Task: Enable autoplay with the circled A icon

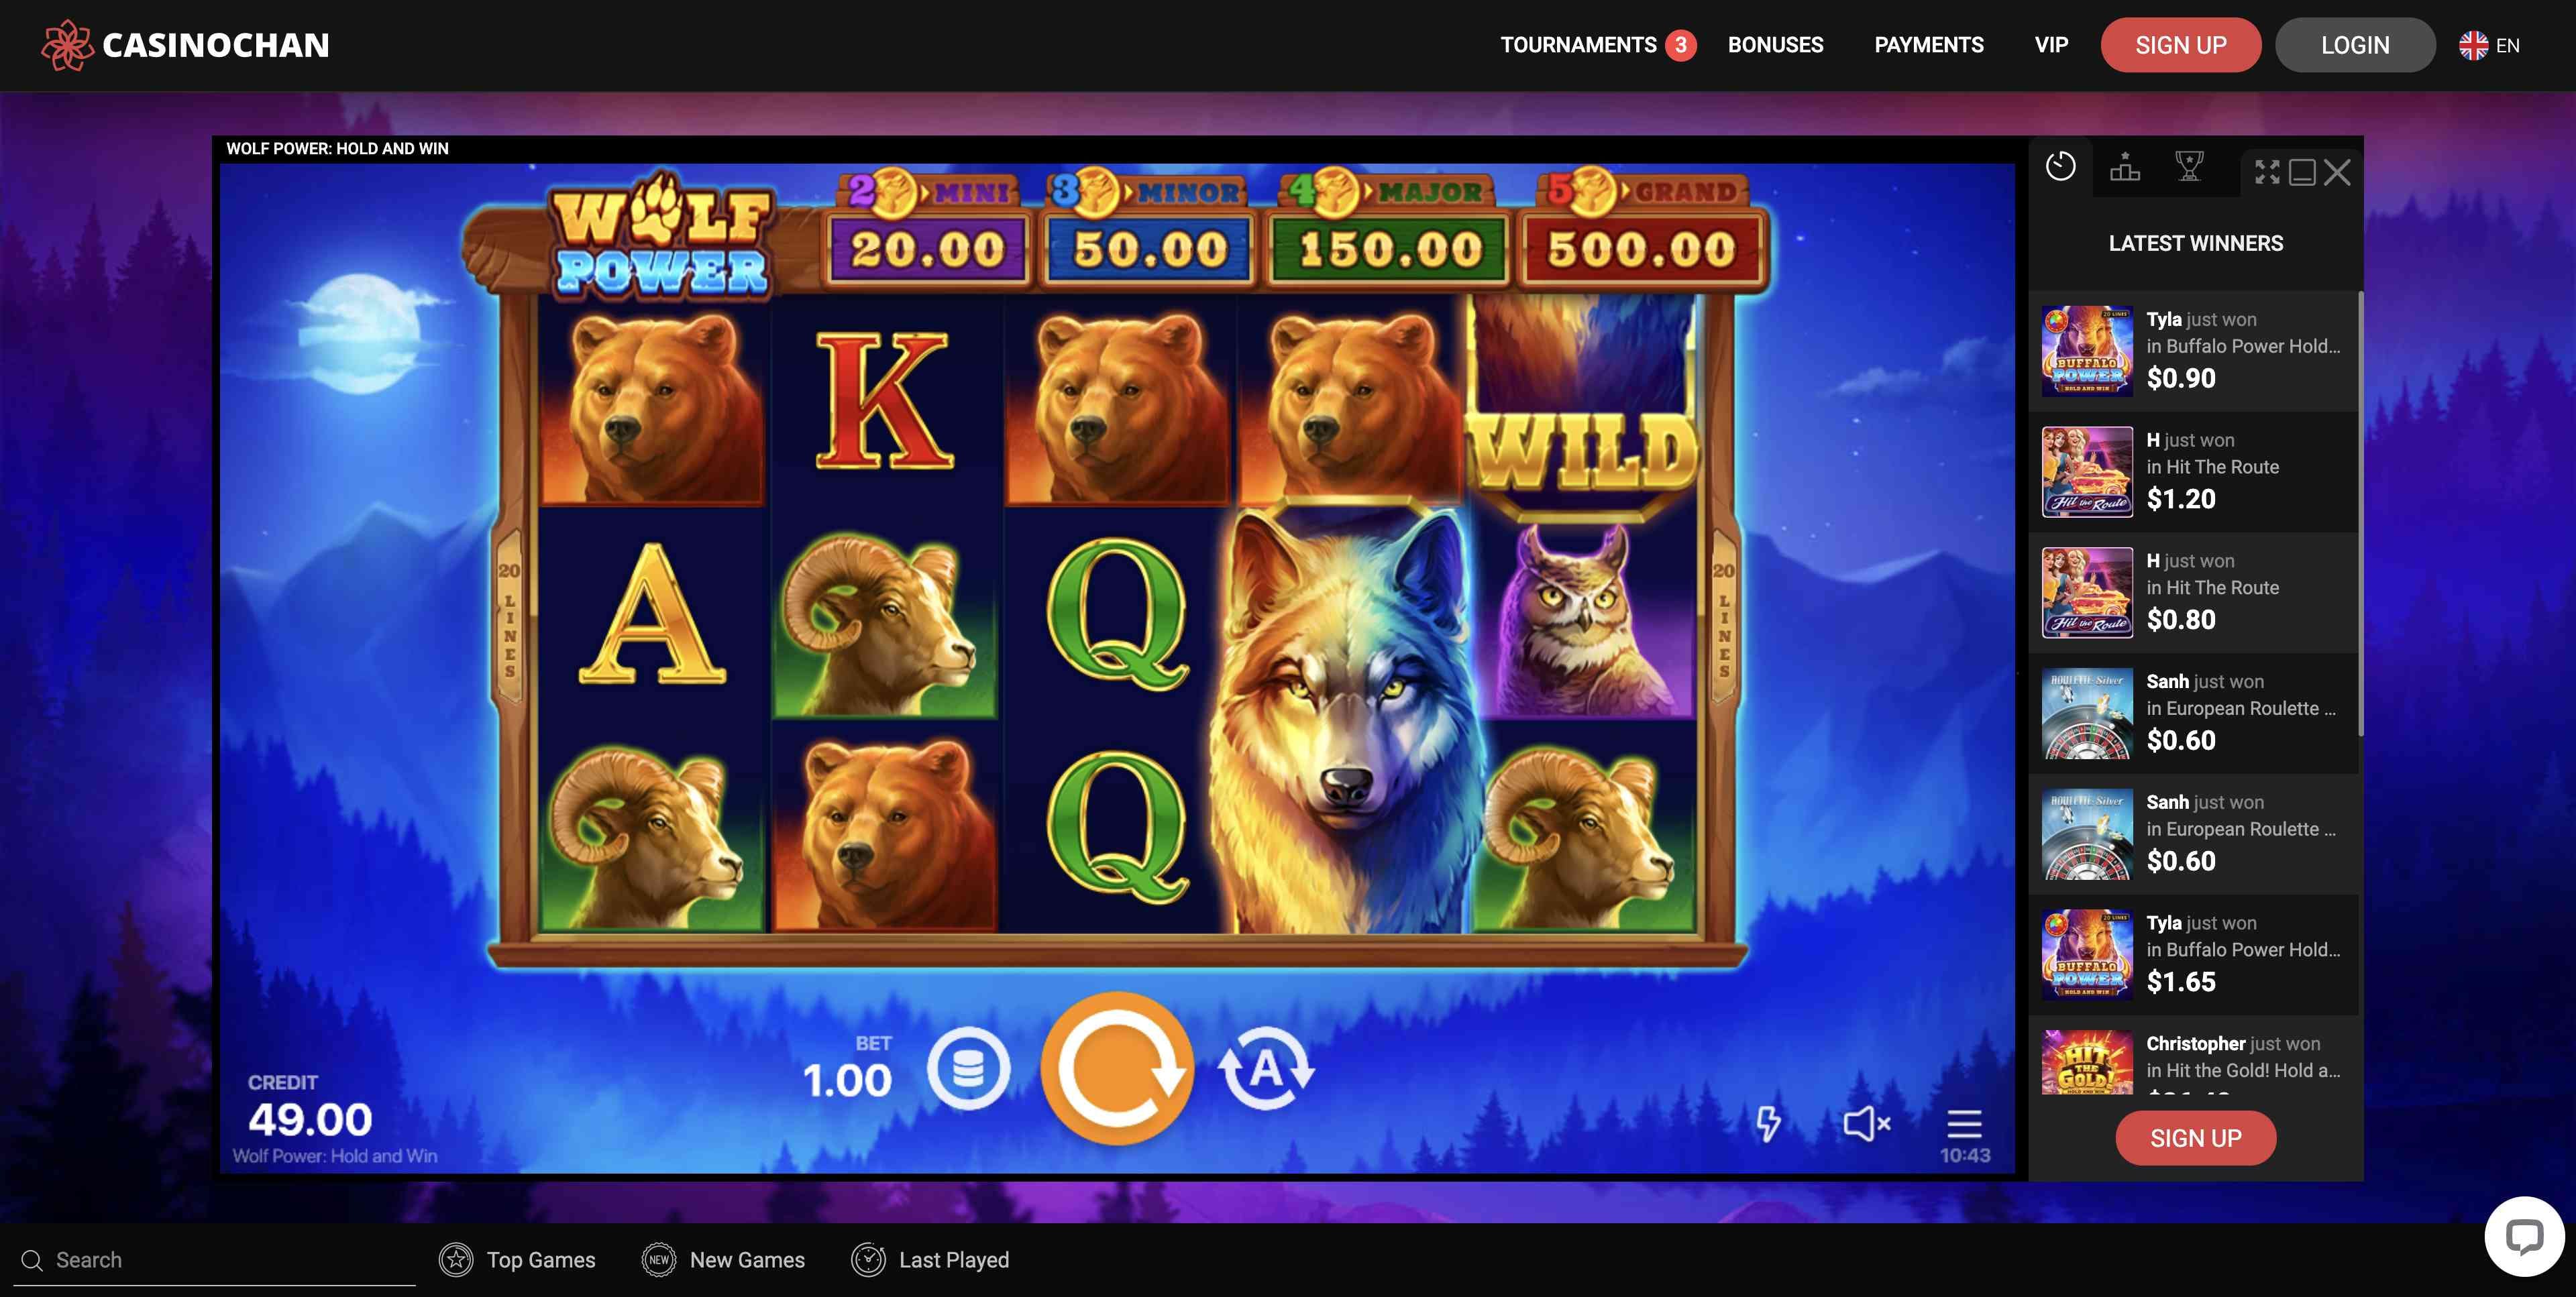Action: 1266,1068
